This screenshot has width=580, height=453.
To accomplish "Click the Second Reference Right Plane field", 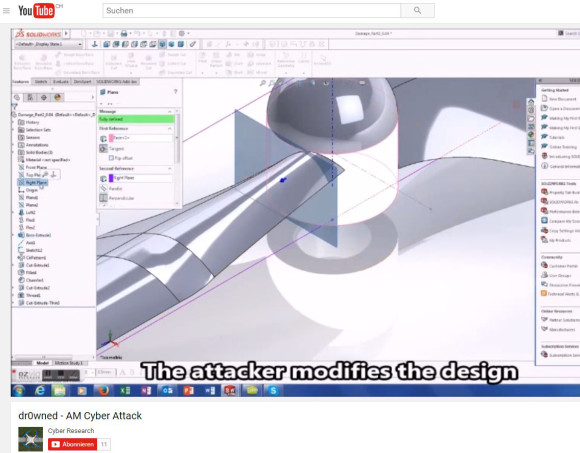I will coord(141,178).
